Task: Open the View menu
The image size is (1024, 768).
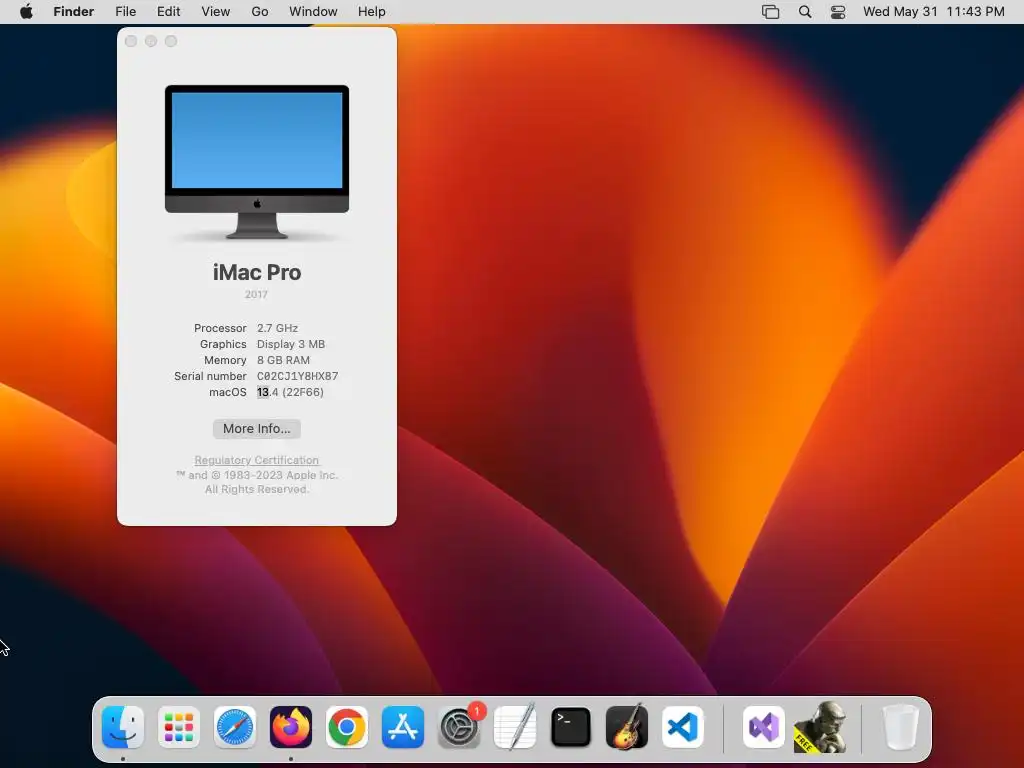Action: 216,12
